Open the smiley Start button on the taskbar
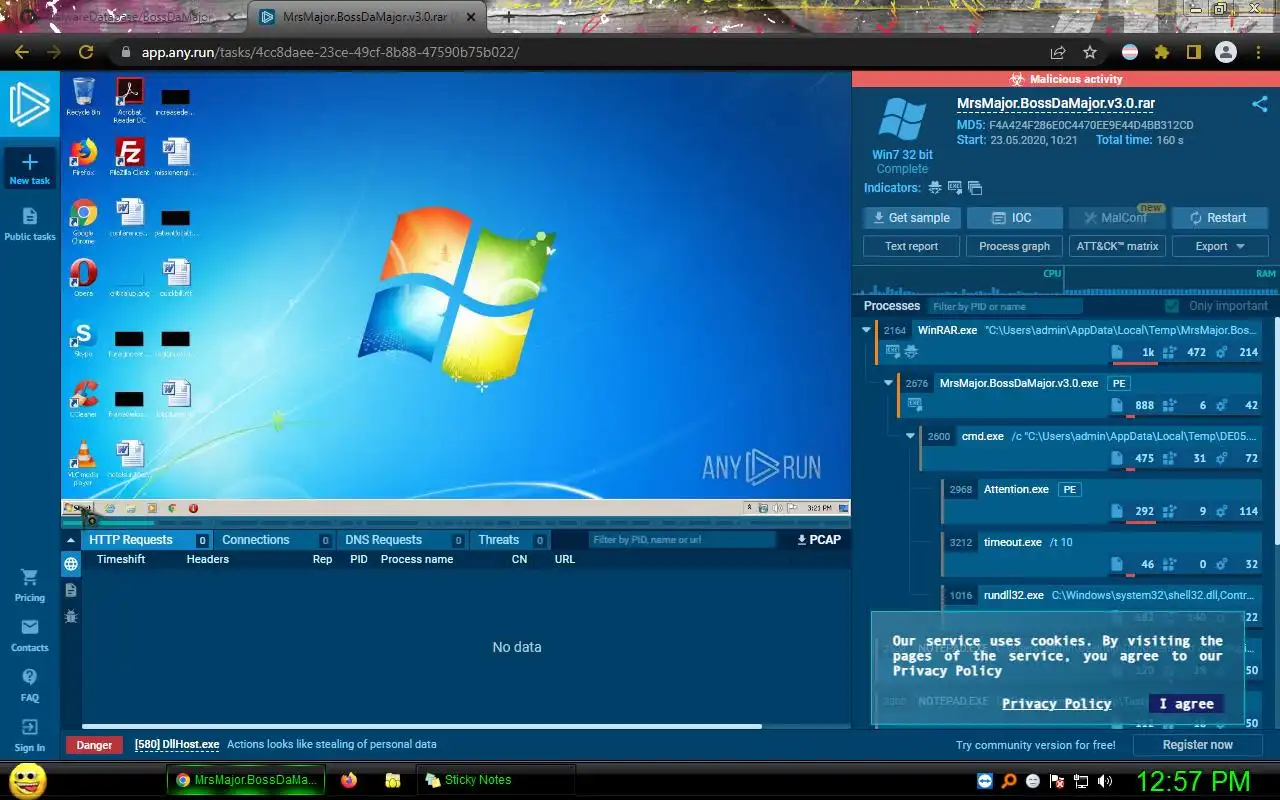 (27, 780)
